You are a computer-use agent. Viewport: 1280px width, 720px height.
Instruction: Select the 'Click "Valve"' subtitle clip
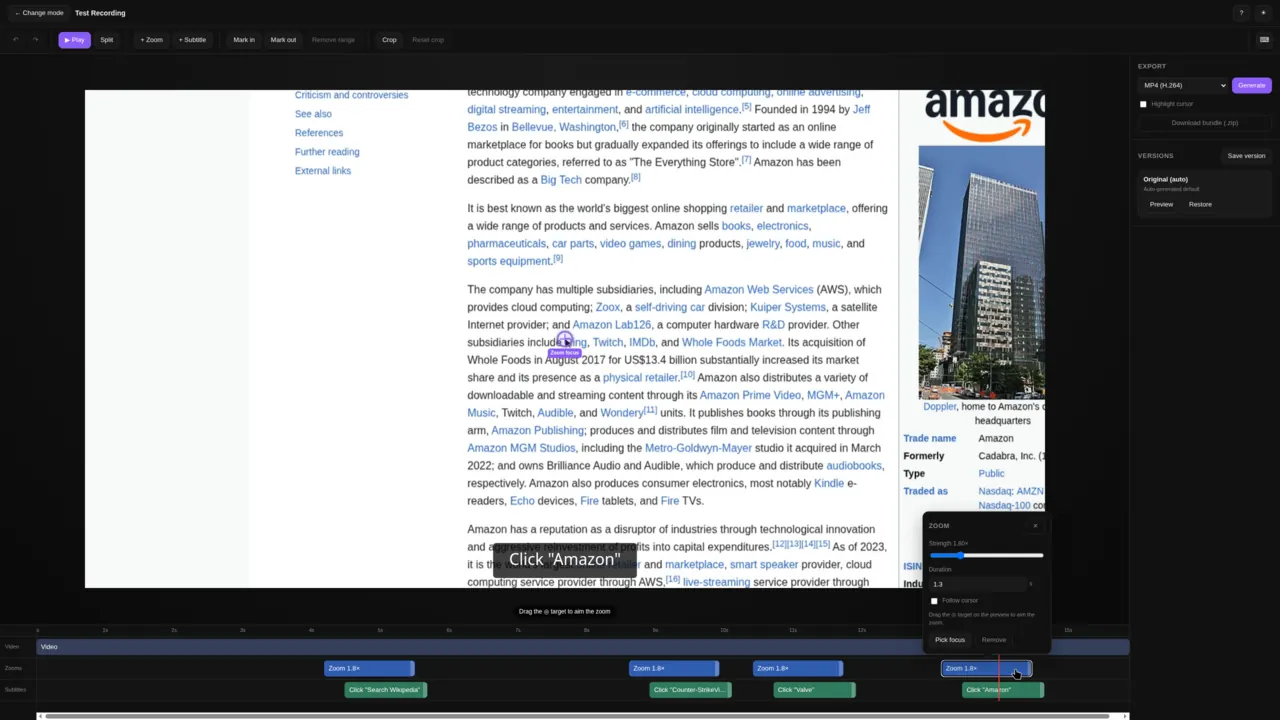pyautogui.click(x=815, y=690)
